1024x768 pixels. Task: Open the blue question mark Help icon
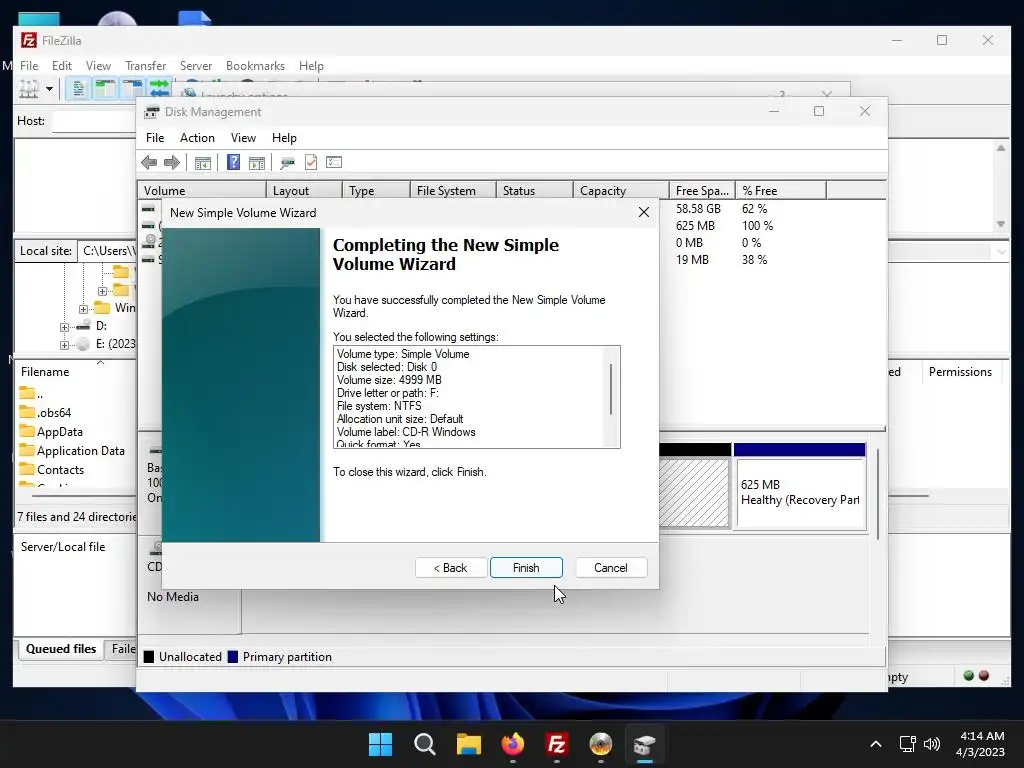point(233,162)
